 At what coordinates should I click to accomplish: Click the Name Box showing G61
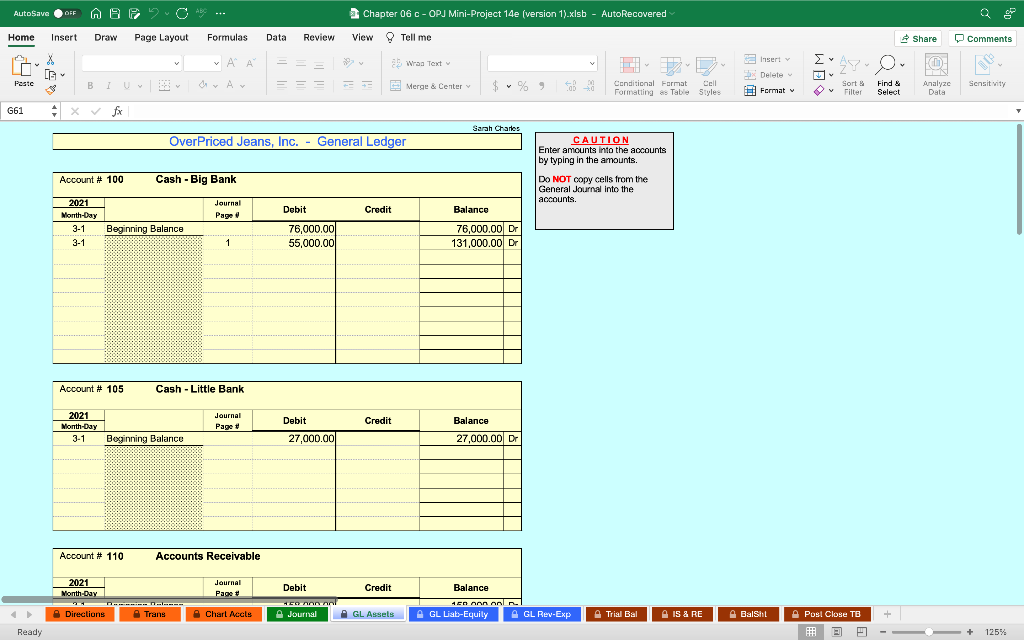26,111
